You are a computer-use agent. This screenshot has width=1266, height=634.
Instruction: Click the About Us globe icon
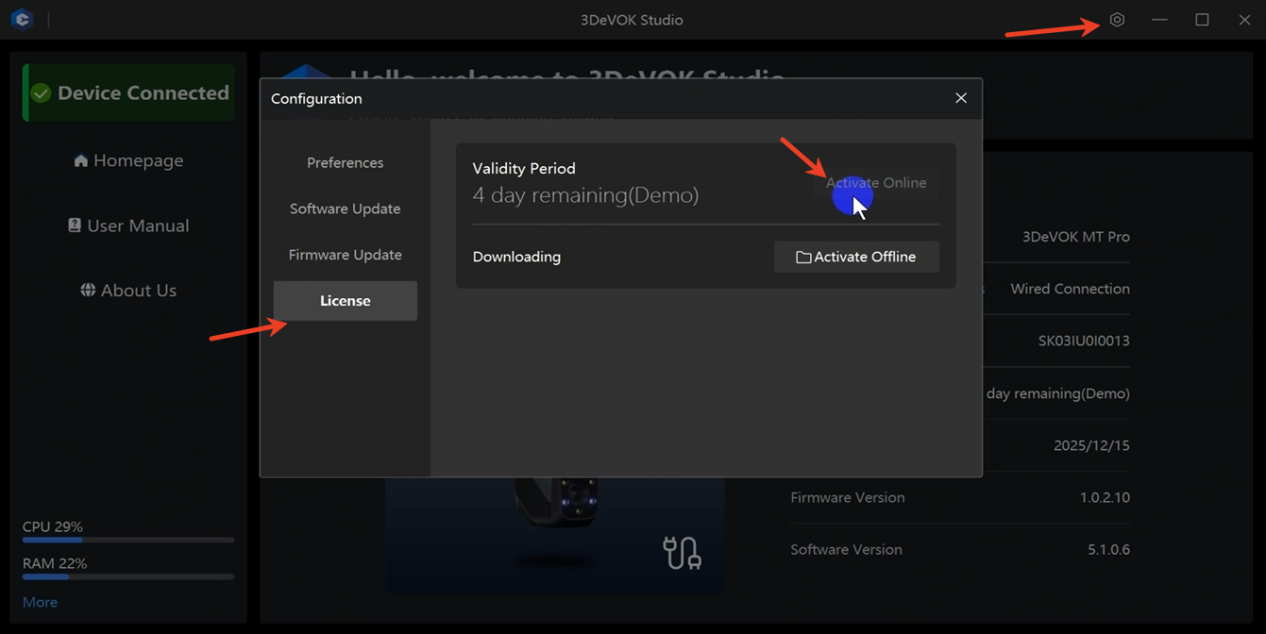(x=88, y=290)
